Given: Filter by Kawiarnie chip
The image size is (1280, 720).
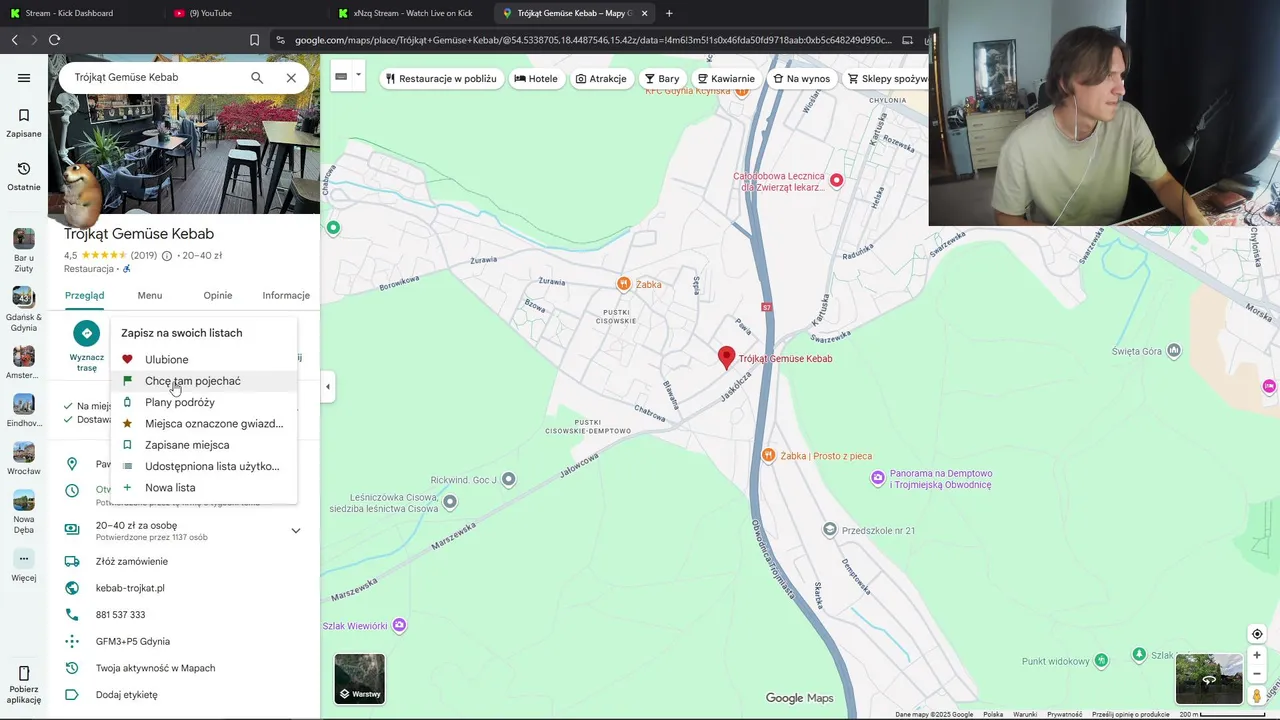Looking at the screenshot, I should pos(726,79).
